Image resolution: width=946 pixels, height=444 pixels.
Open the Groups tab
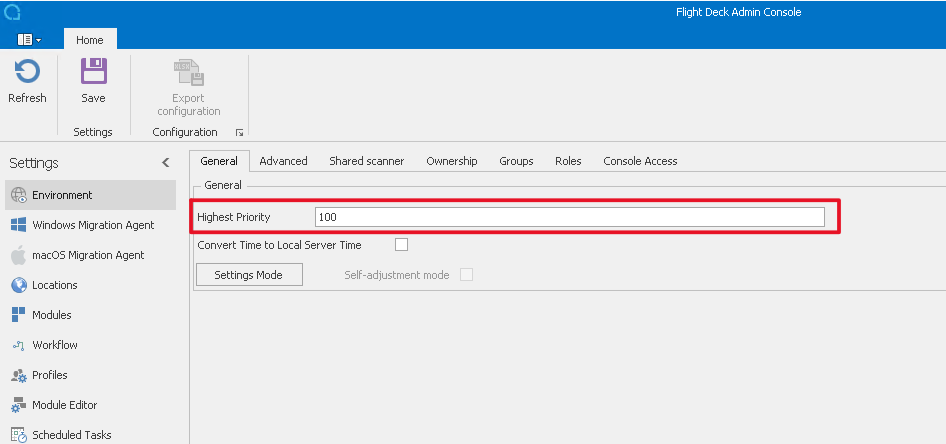[x=516, y=161]
